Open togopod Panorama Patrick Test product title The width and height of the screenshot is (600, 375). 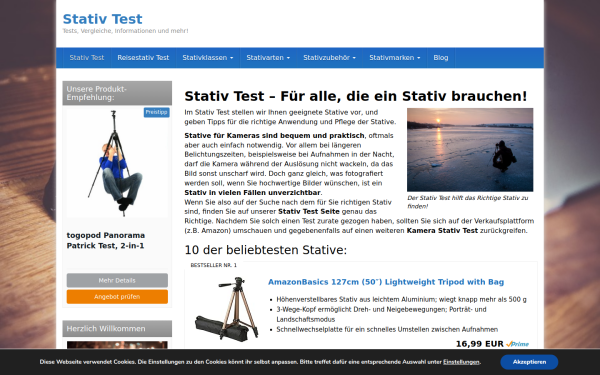106,240
